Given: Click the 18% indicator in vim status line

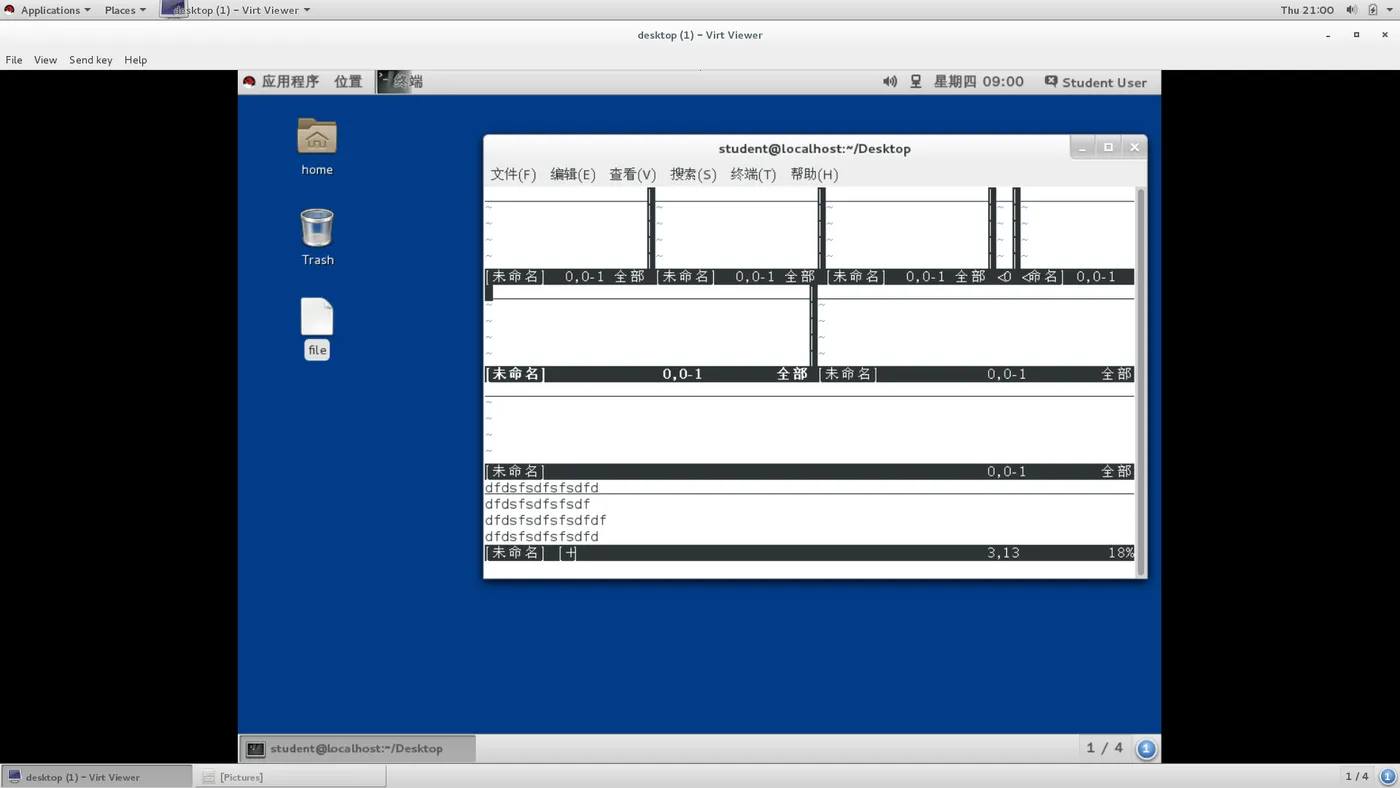Looking at the screenshot, I should pos(1121,553).
